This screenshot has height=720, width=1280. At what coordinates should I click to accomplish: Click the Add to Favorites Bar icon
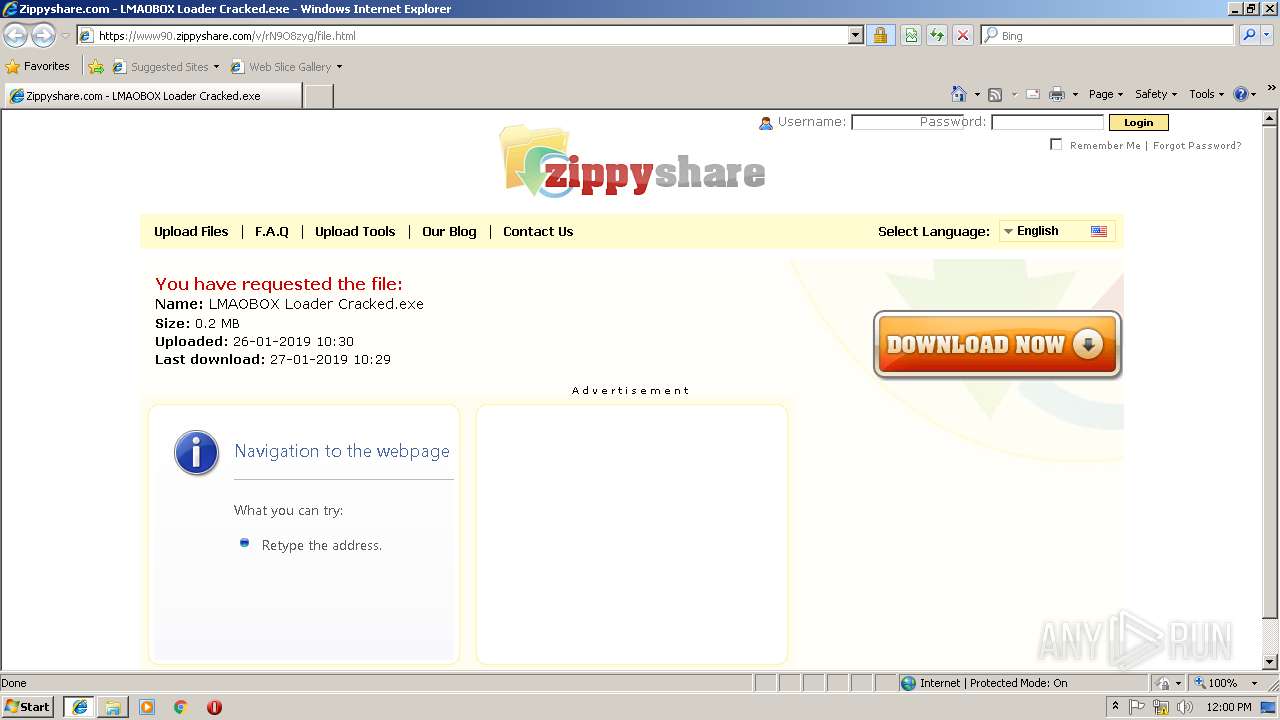[96, 67]
